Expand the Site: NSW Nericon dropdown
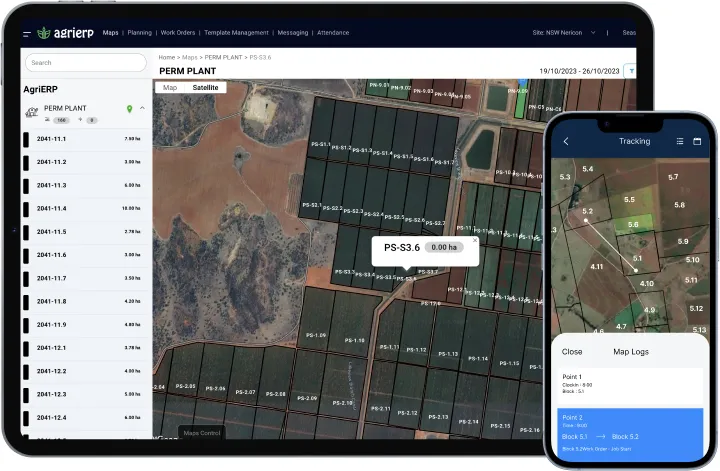This screenshot has height=471, width=720. [x=563, y=33]
